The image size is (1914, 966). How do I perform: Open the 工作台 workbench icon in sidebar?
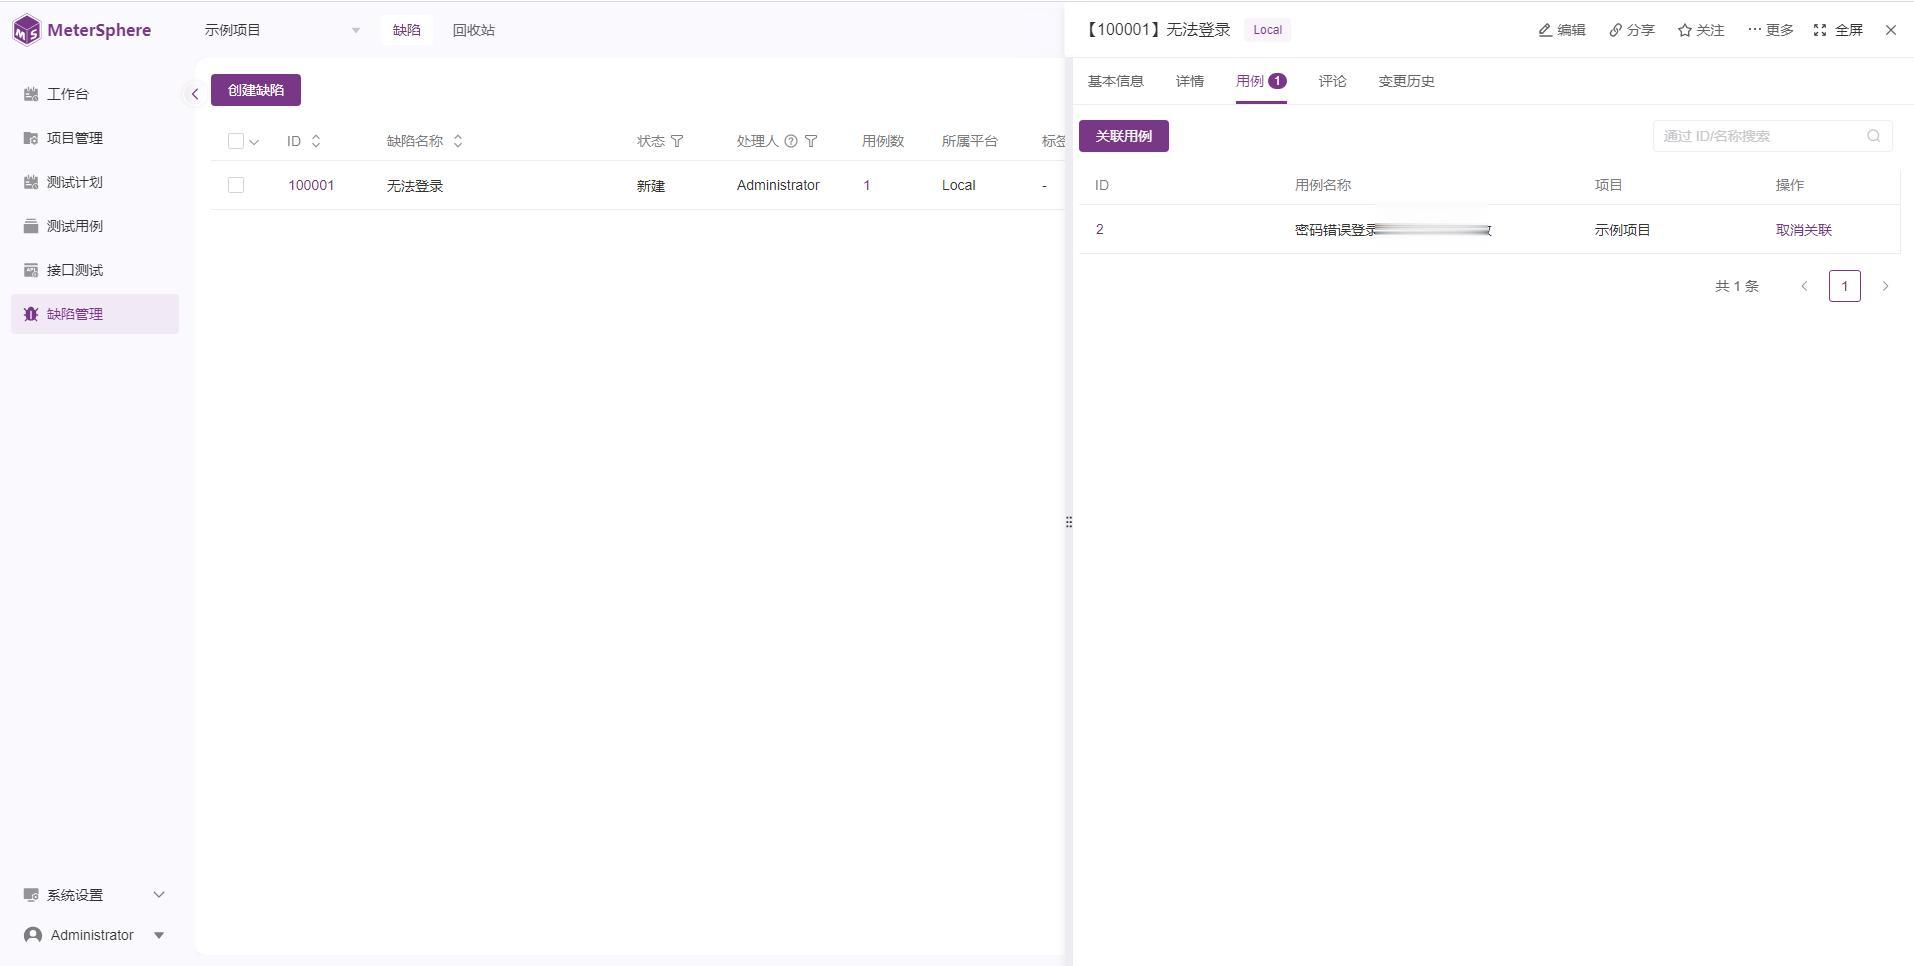(31, 94)
